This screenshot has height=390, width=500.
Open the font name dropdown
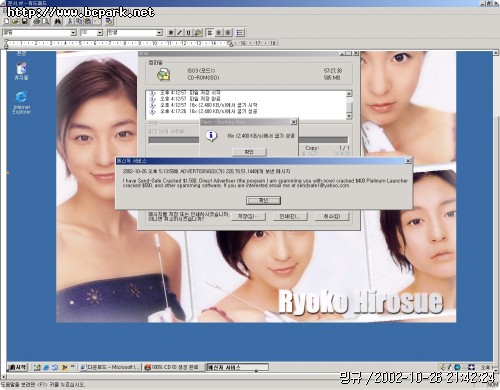pos(73,33)
